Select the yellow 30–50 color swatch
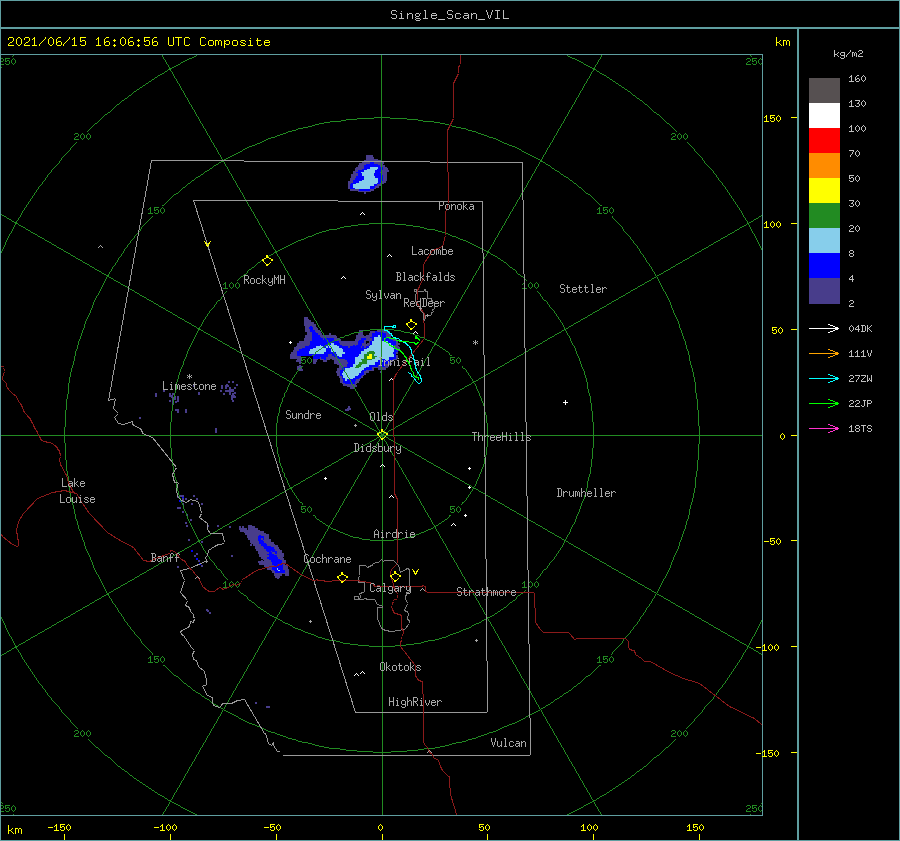The height and width of the screenshot is (841, 900). [824, 191]
